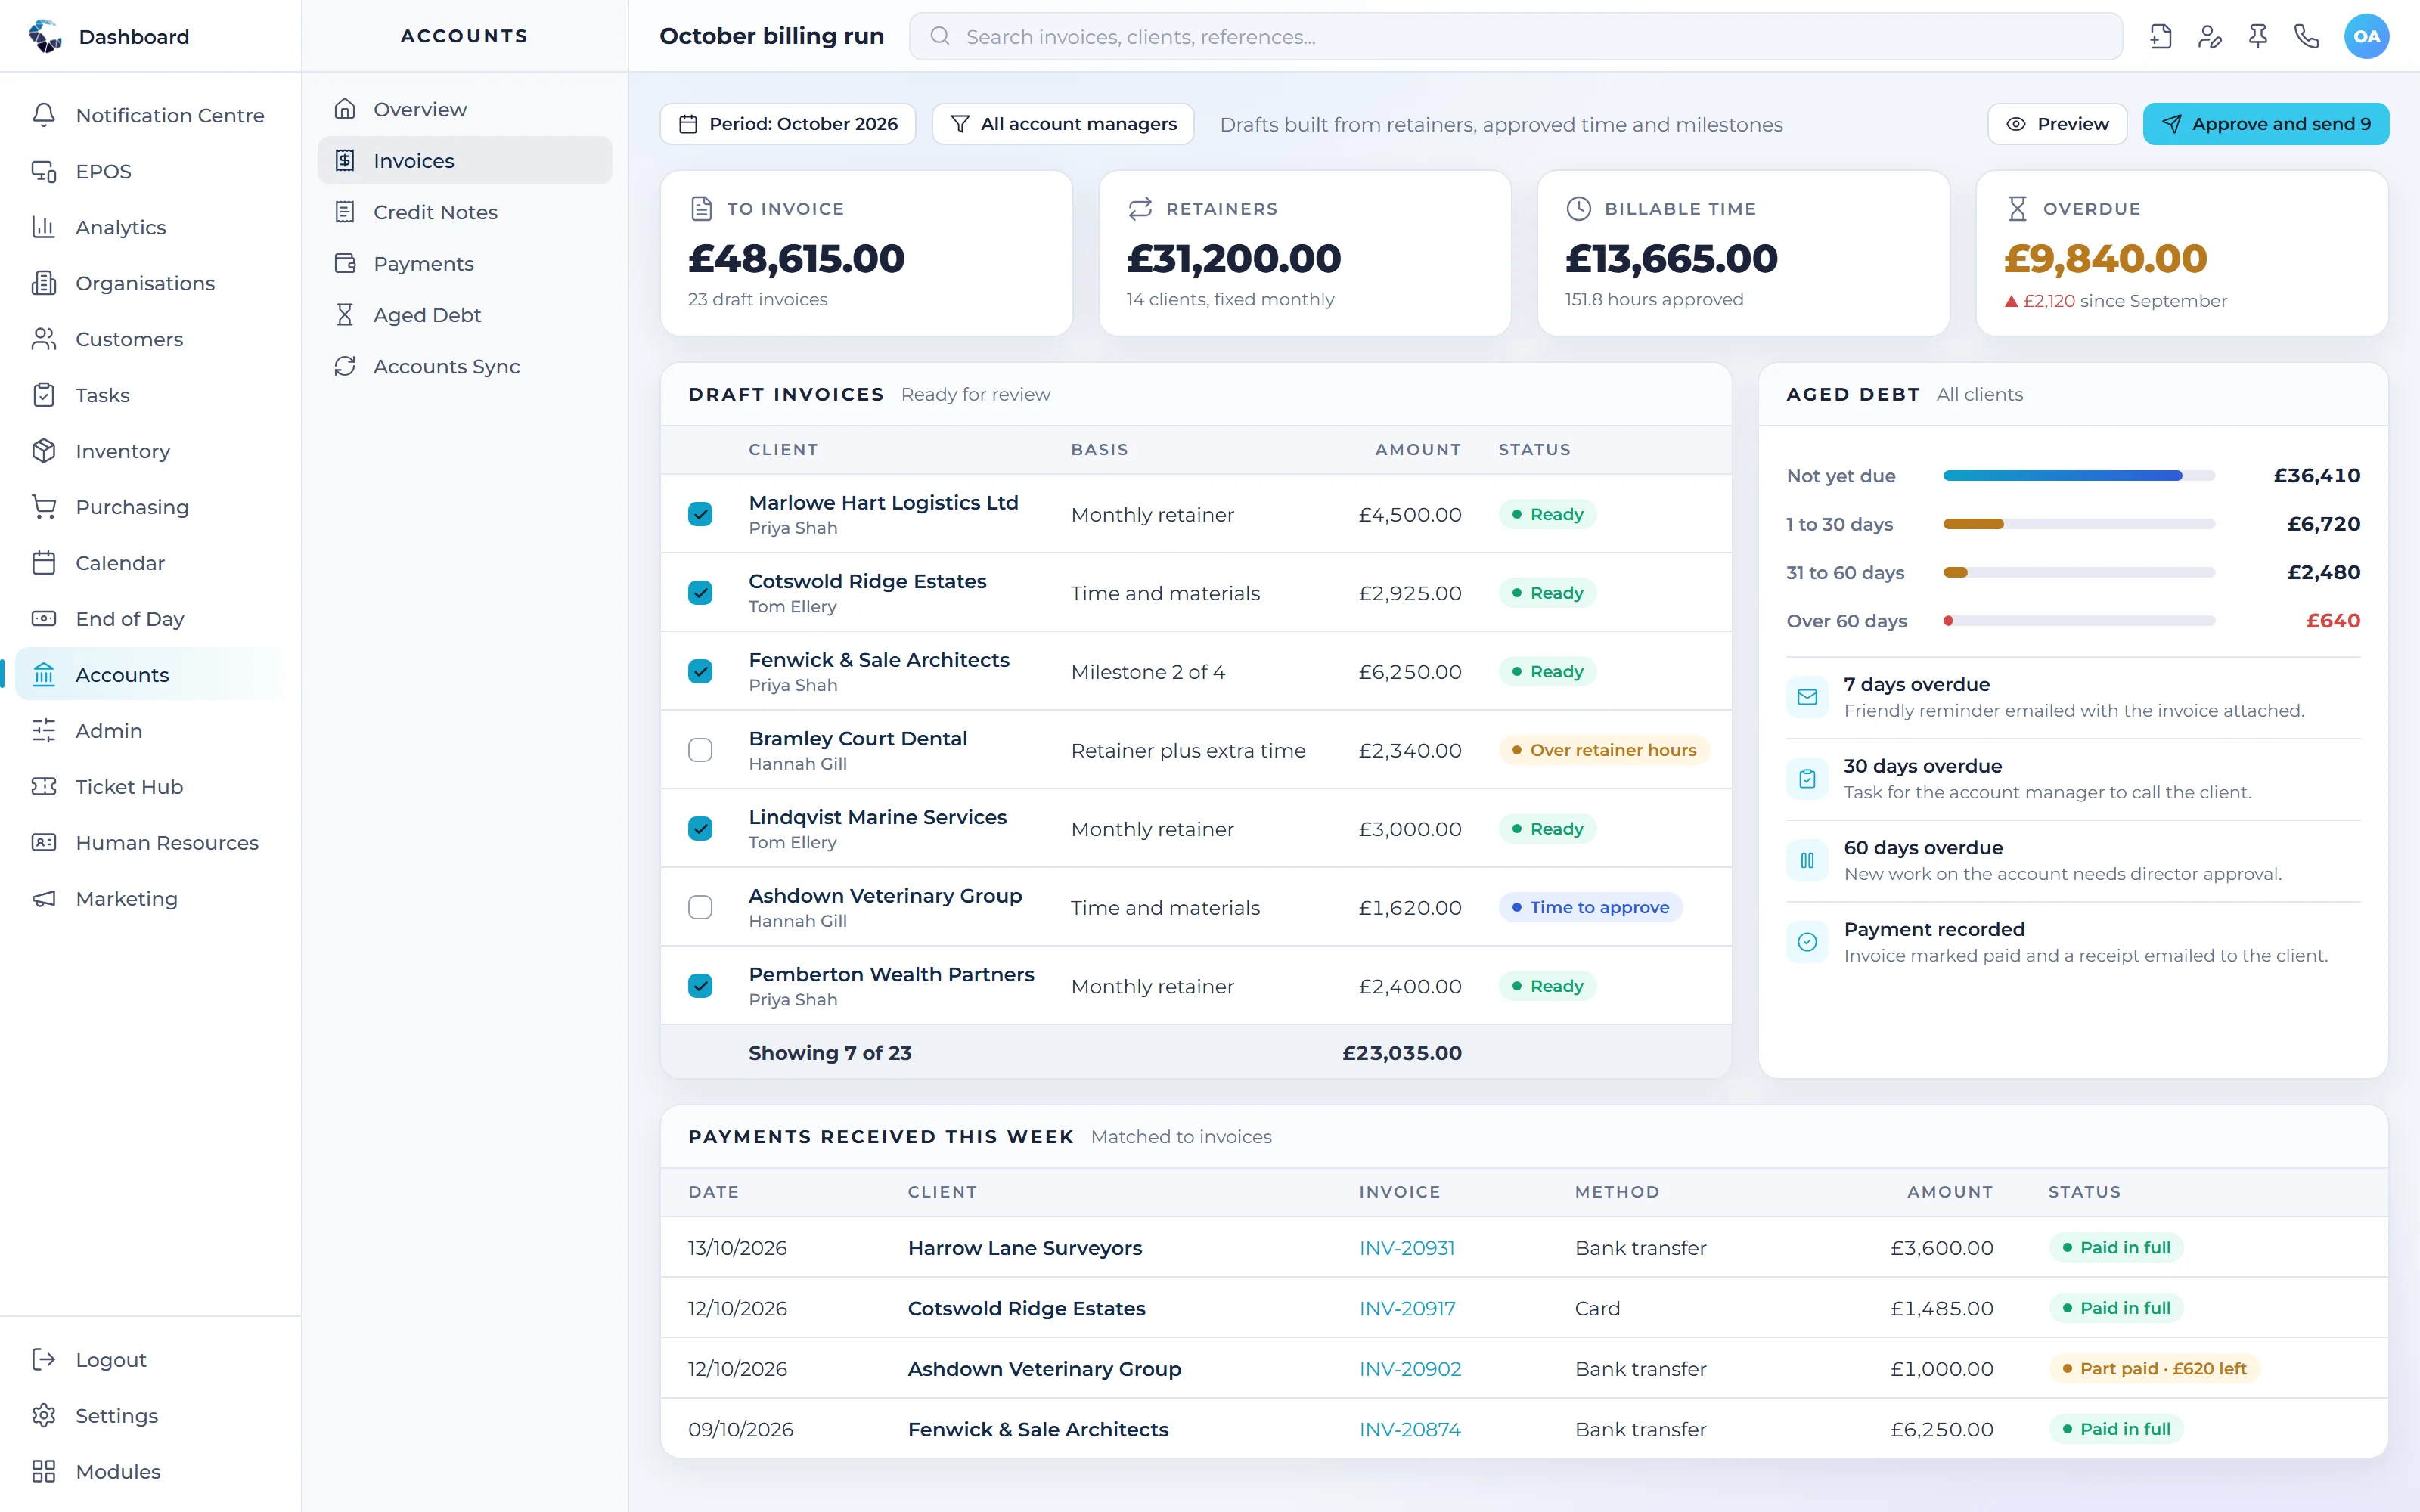Click the Modules grid icon
Image resolution: width=2420 pixels, height=1512 pixels.
(44, 1471)
